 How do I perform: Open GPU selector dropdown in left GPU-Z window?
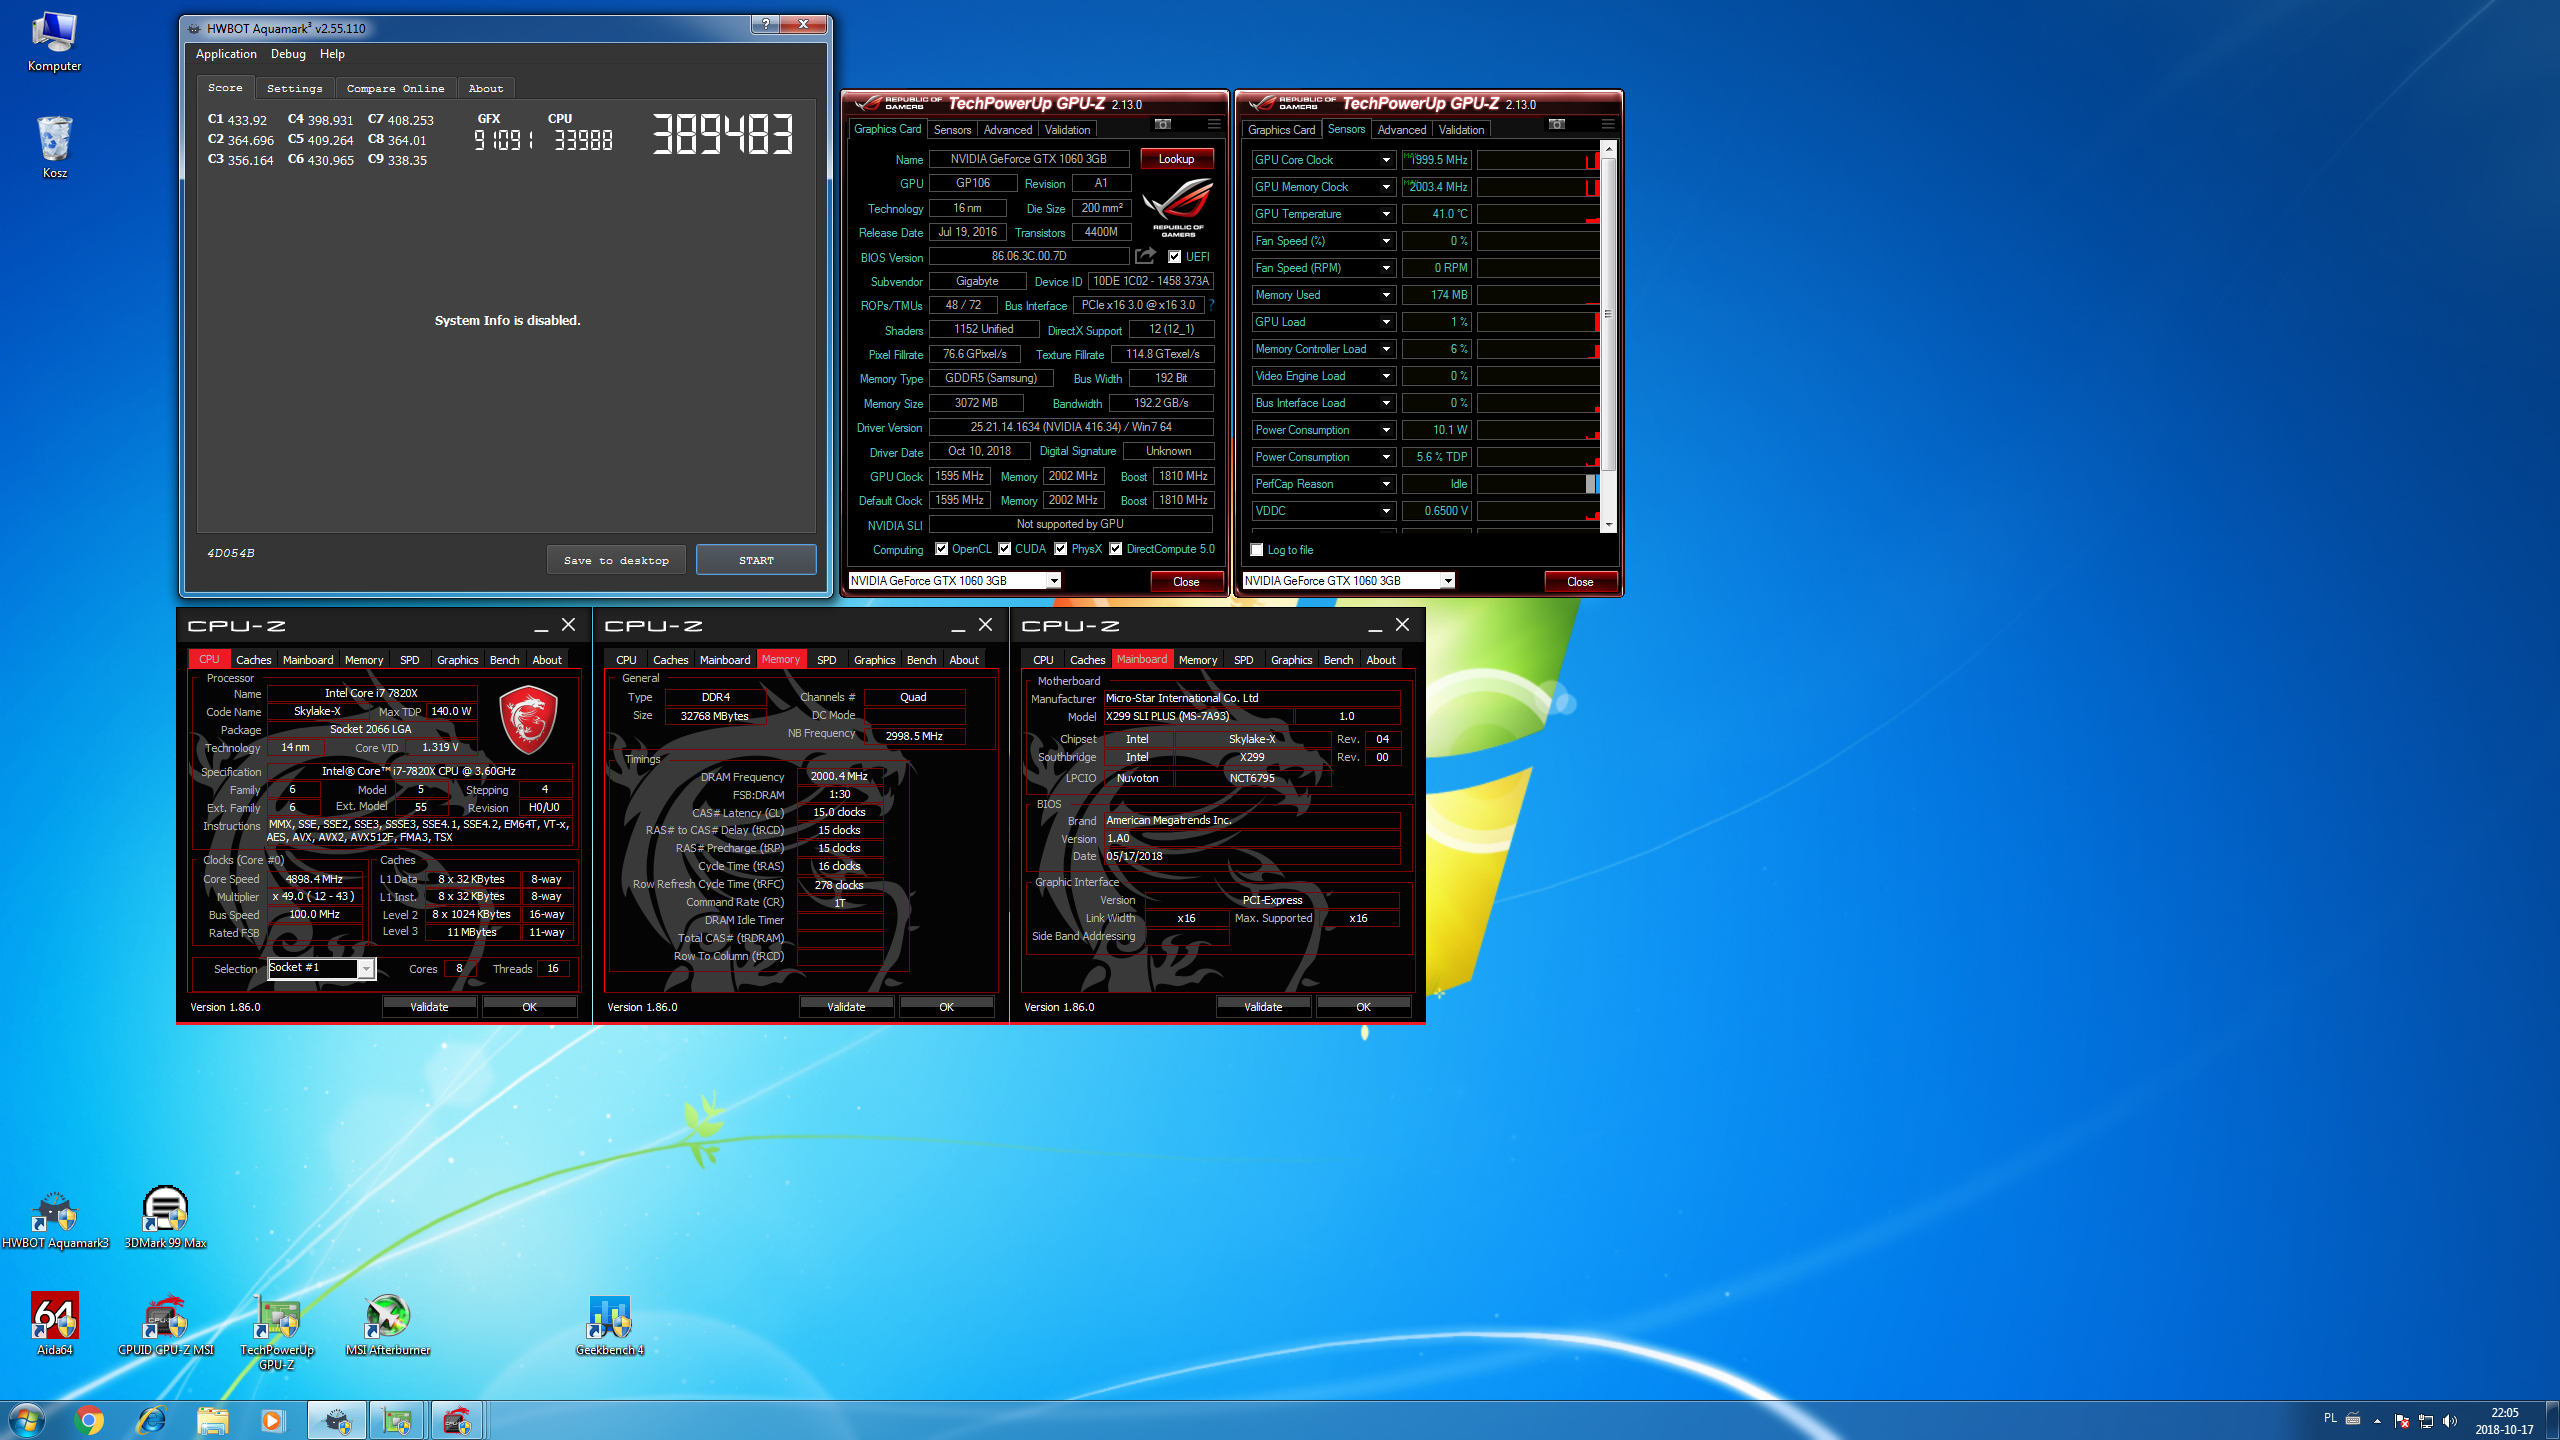tap(1053, 581)
